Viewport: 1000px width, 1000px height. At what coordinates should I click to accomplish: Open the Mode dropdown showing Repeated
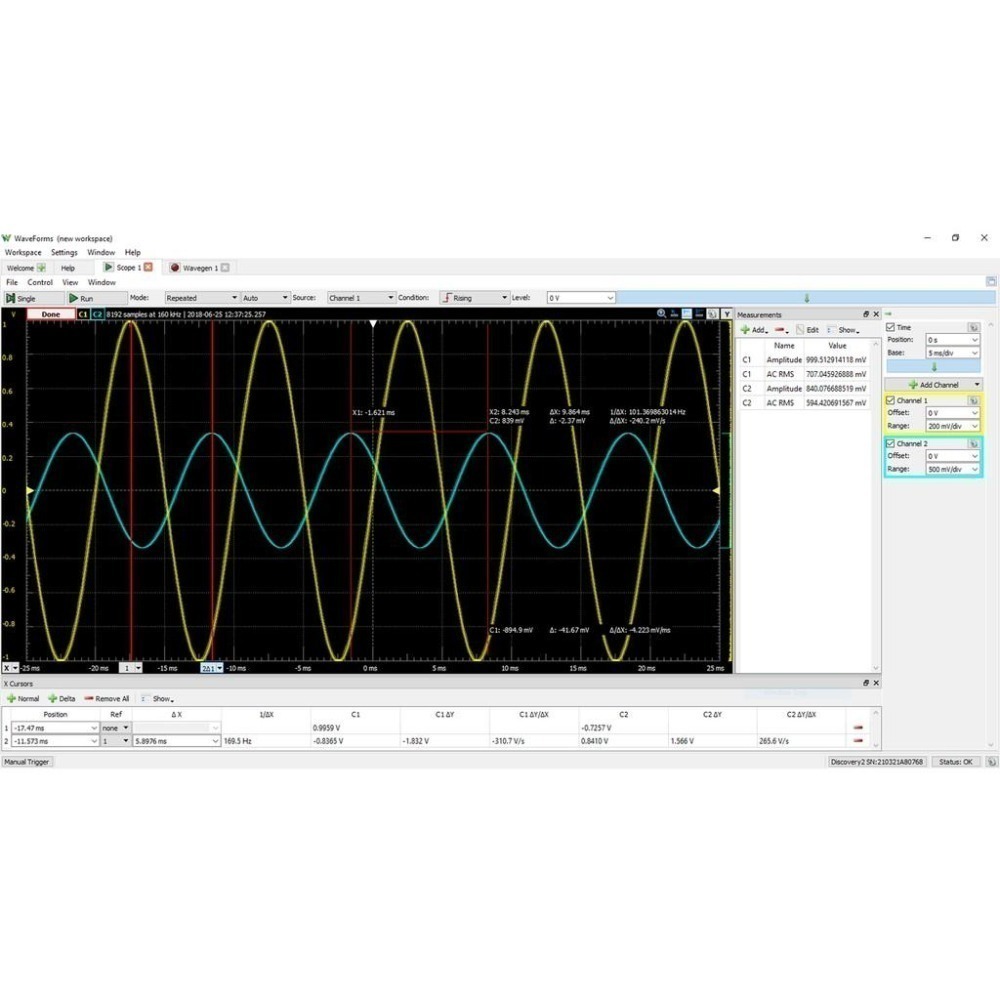[201, 298]
